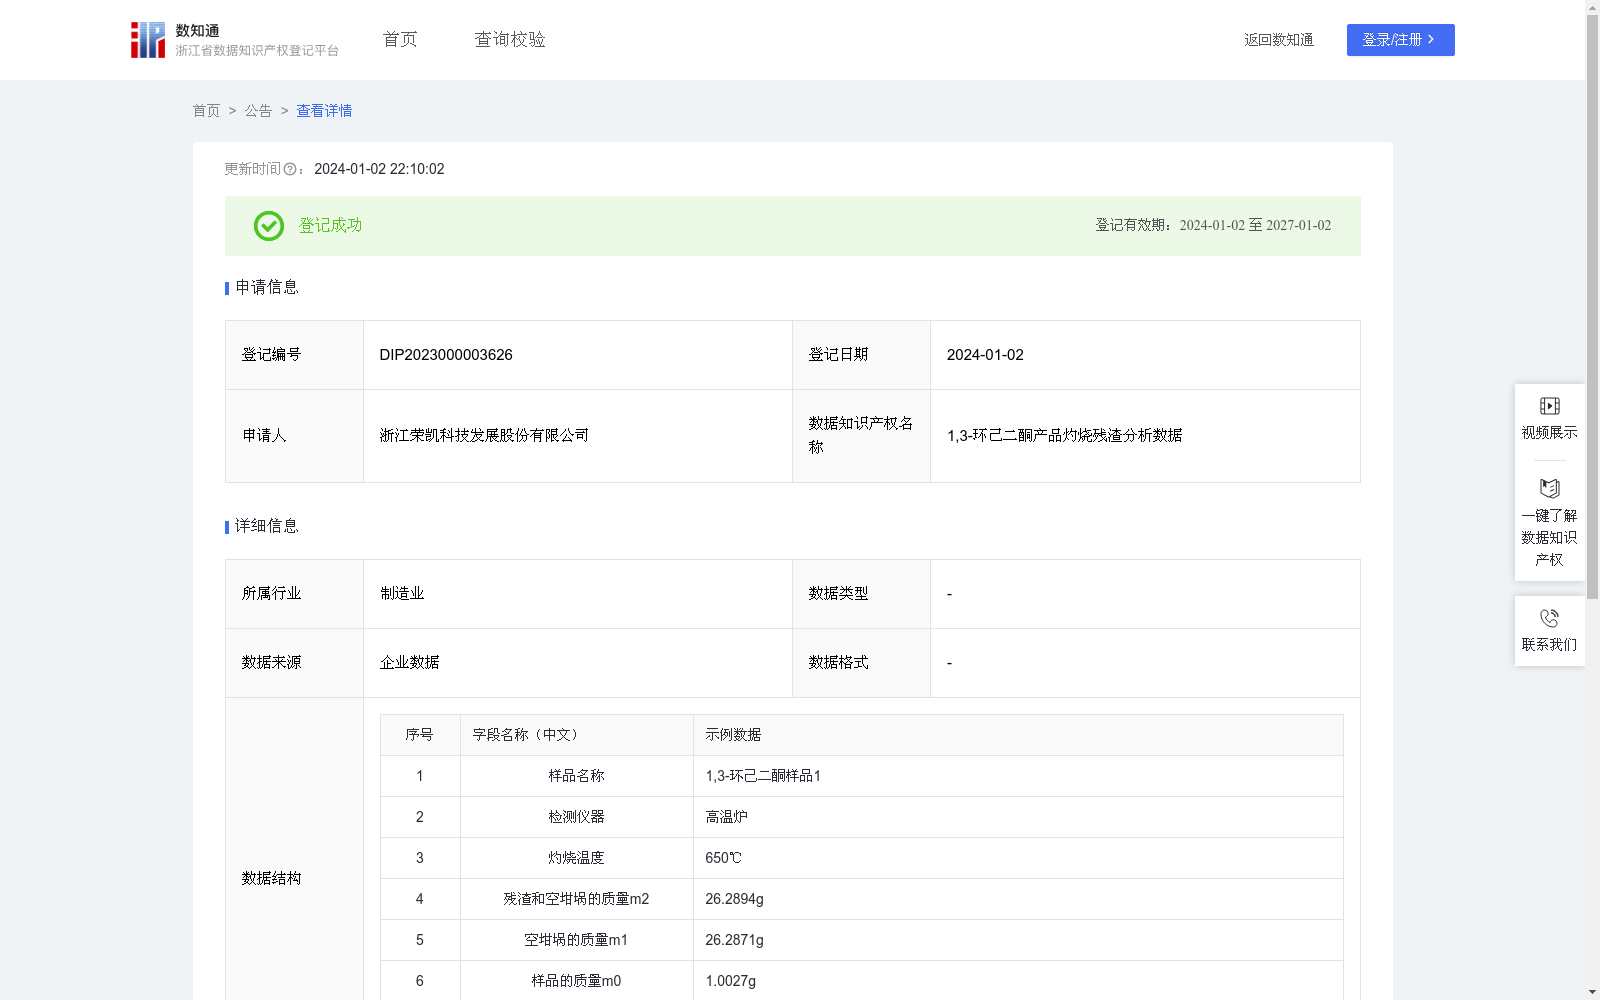Open the 一键了解数据知识产权 guide icon
1600x1000 pixels.
click(1549, 488)
